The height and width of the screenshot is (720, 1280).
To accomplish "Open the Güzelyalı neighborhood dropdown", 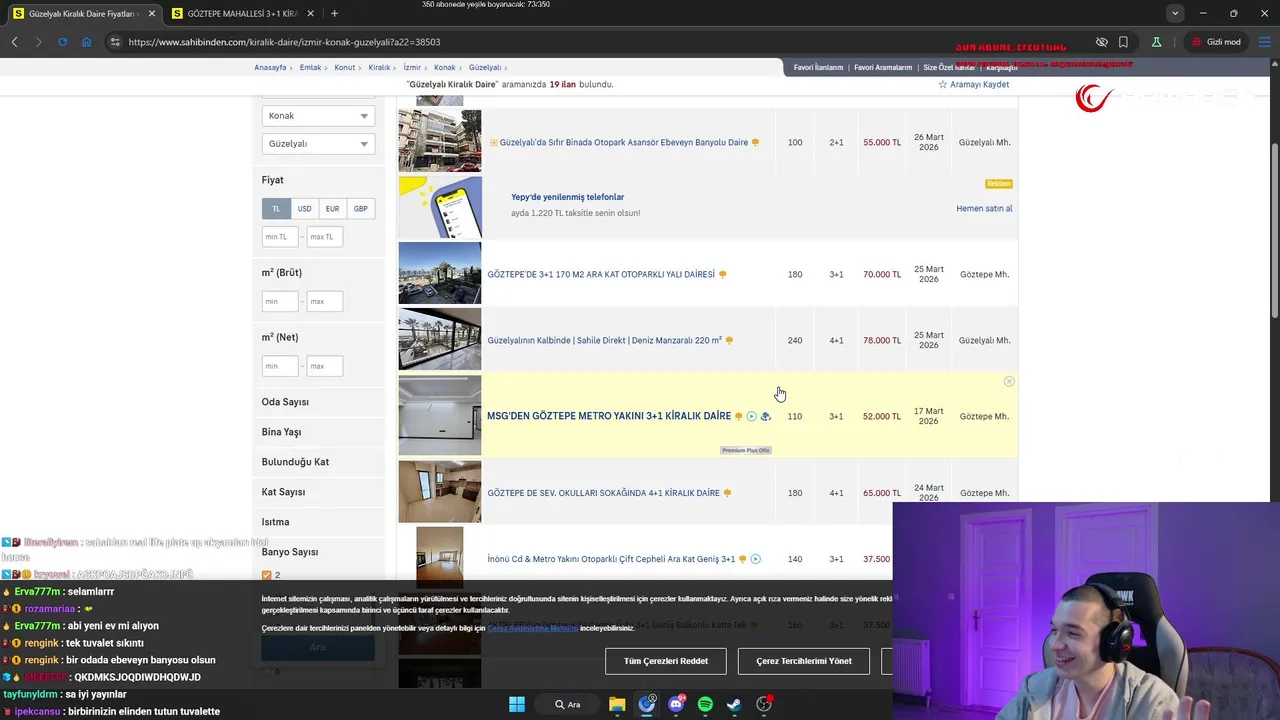I will (318, 144).
